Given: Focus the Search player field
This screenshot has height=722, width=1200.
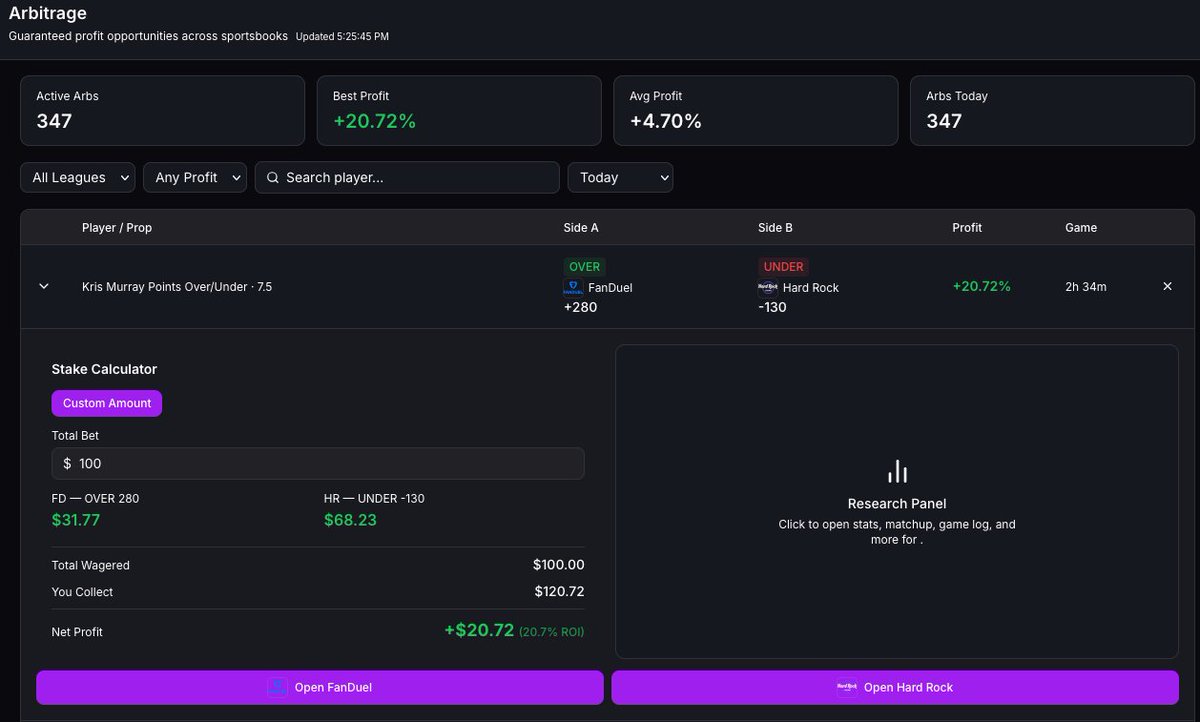Looking at the screenshot, I should coord(407,177).
